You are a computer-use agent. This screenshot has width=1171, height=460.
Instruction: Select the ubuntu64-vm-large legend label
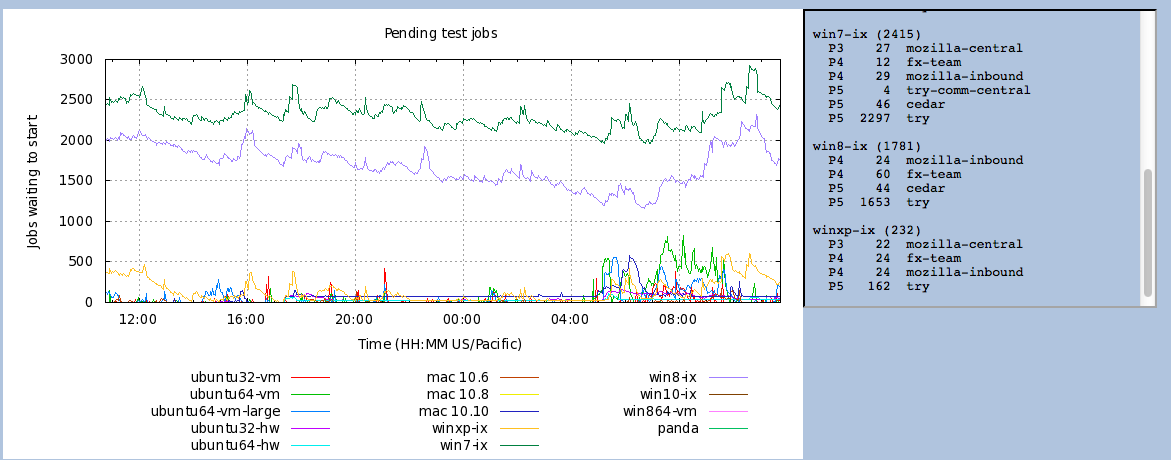[x=215, y=411]
